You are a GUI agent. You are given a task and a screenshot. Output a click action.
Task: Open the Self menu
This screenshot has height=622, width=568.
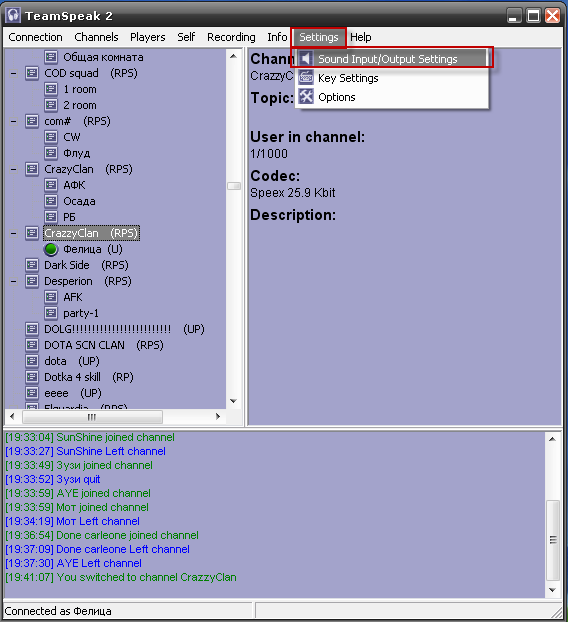pyautogui.click(x=186, y=37)
